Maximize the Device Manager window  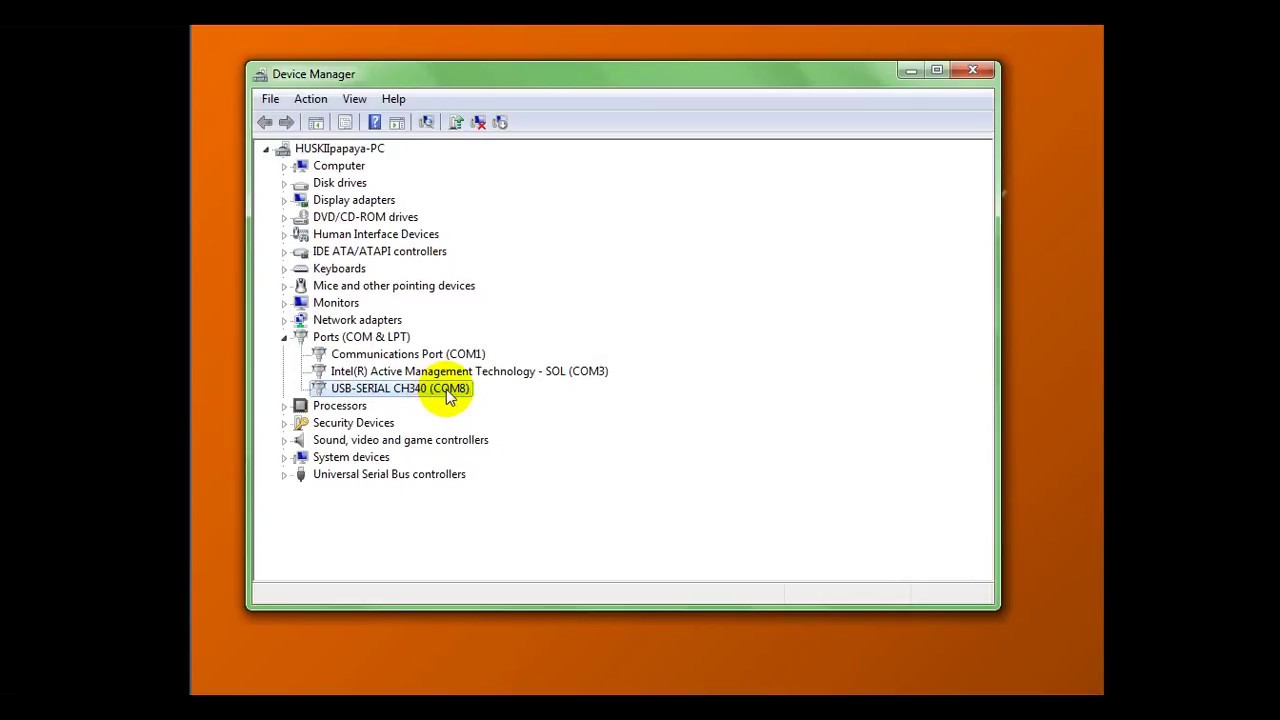pyautogui.click(x=936, y=71)
